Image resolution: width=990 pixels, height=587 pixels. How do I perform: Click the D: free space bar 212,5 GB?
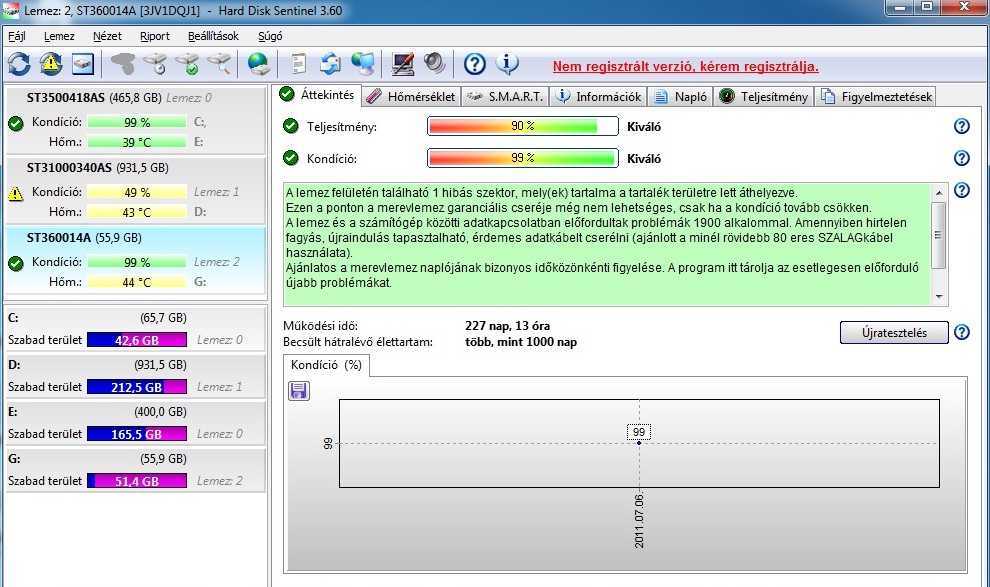(x=137, y=387)
